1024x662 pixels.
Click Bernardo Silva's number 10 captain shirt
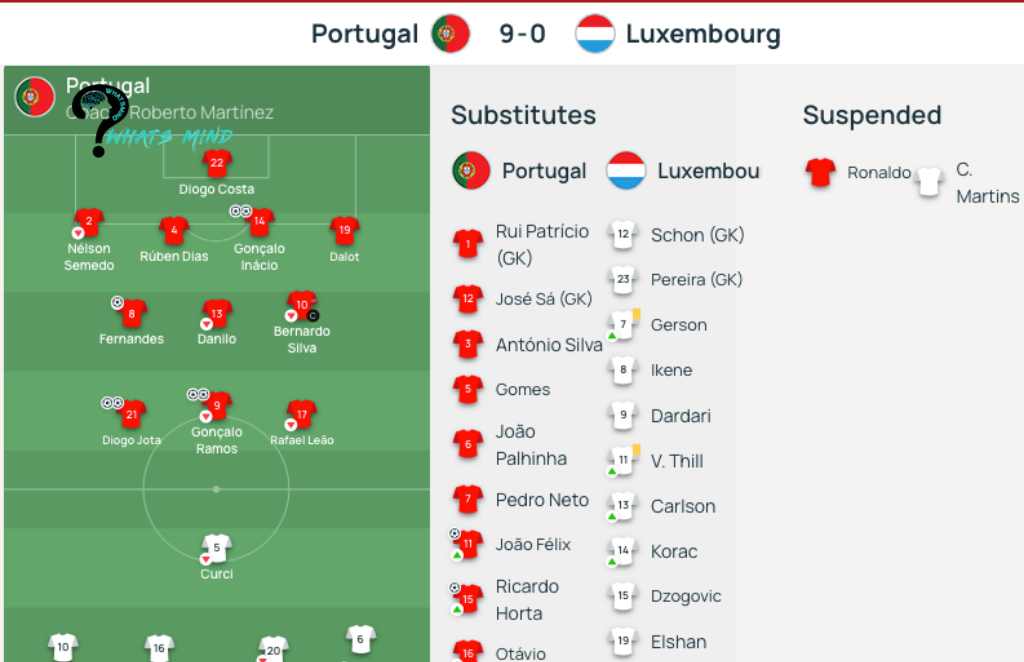[301, 304]
